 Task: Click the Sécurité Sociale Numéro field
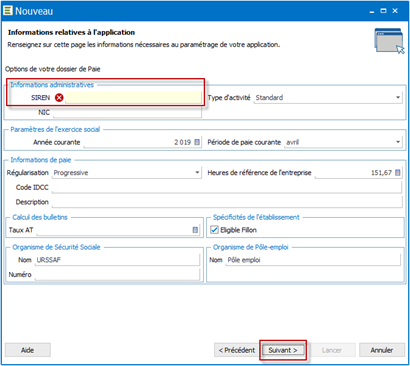pyautogui.click(x=117, y=275)
